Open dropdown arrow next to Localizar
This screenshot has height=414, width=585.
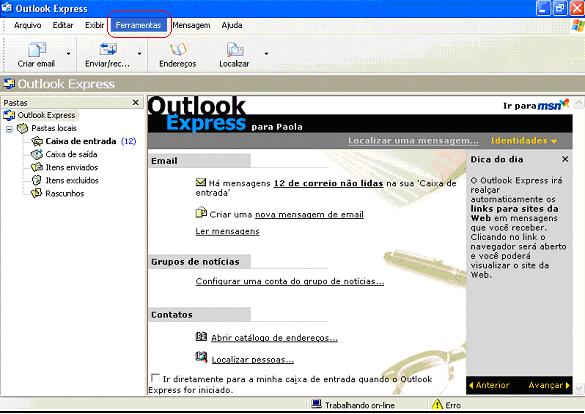tap(266, 54)
